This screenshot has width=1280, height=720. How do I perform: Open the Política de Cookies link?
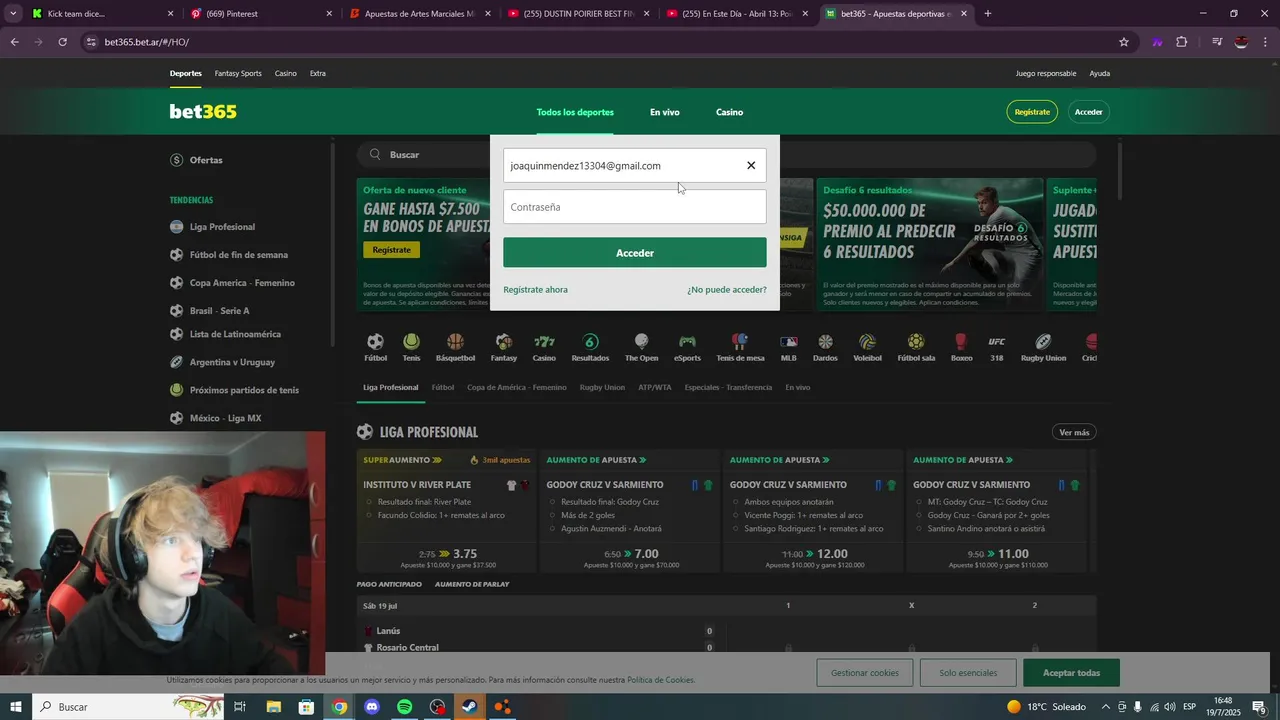point(660,680)
